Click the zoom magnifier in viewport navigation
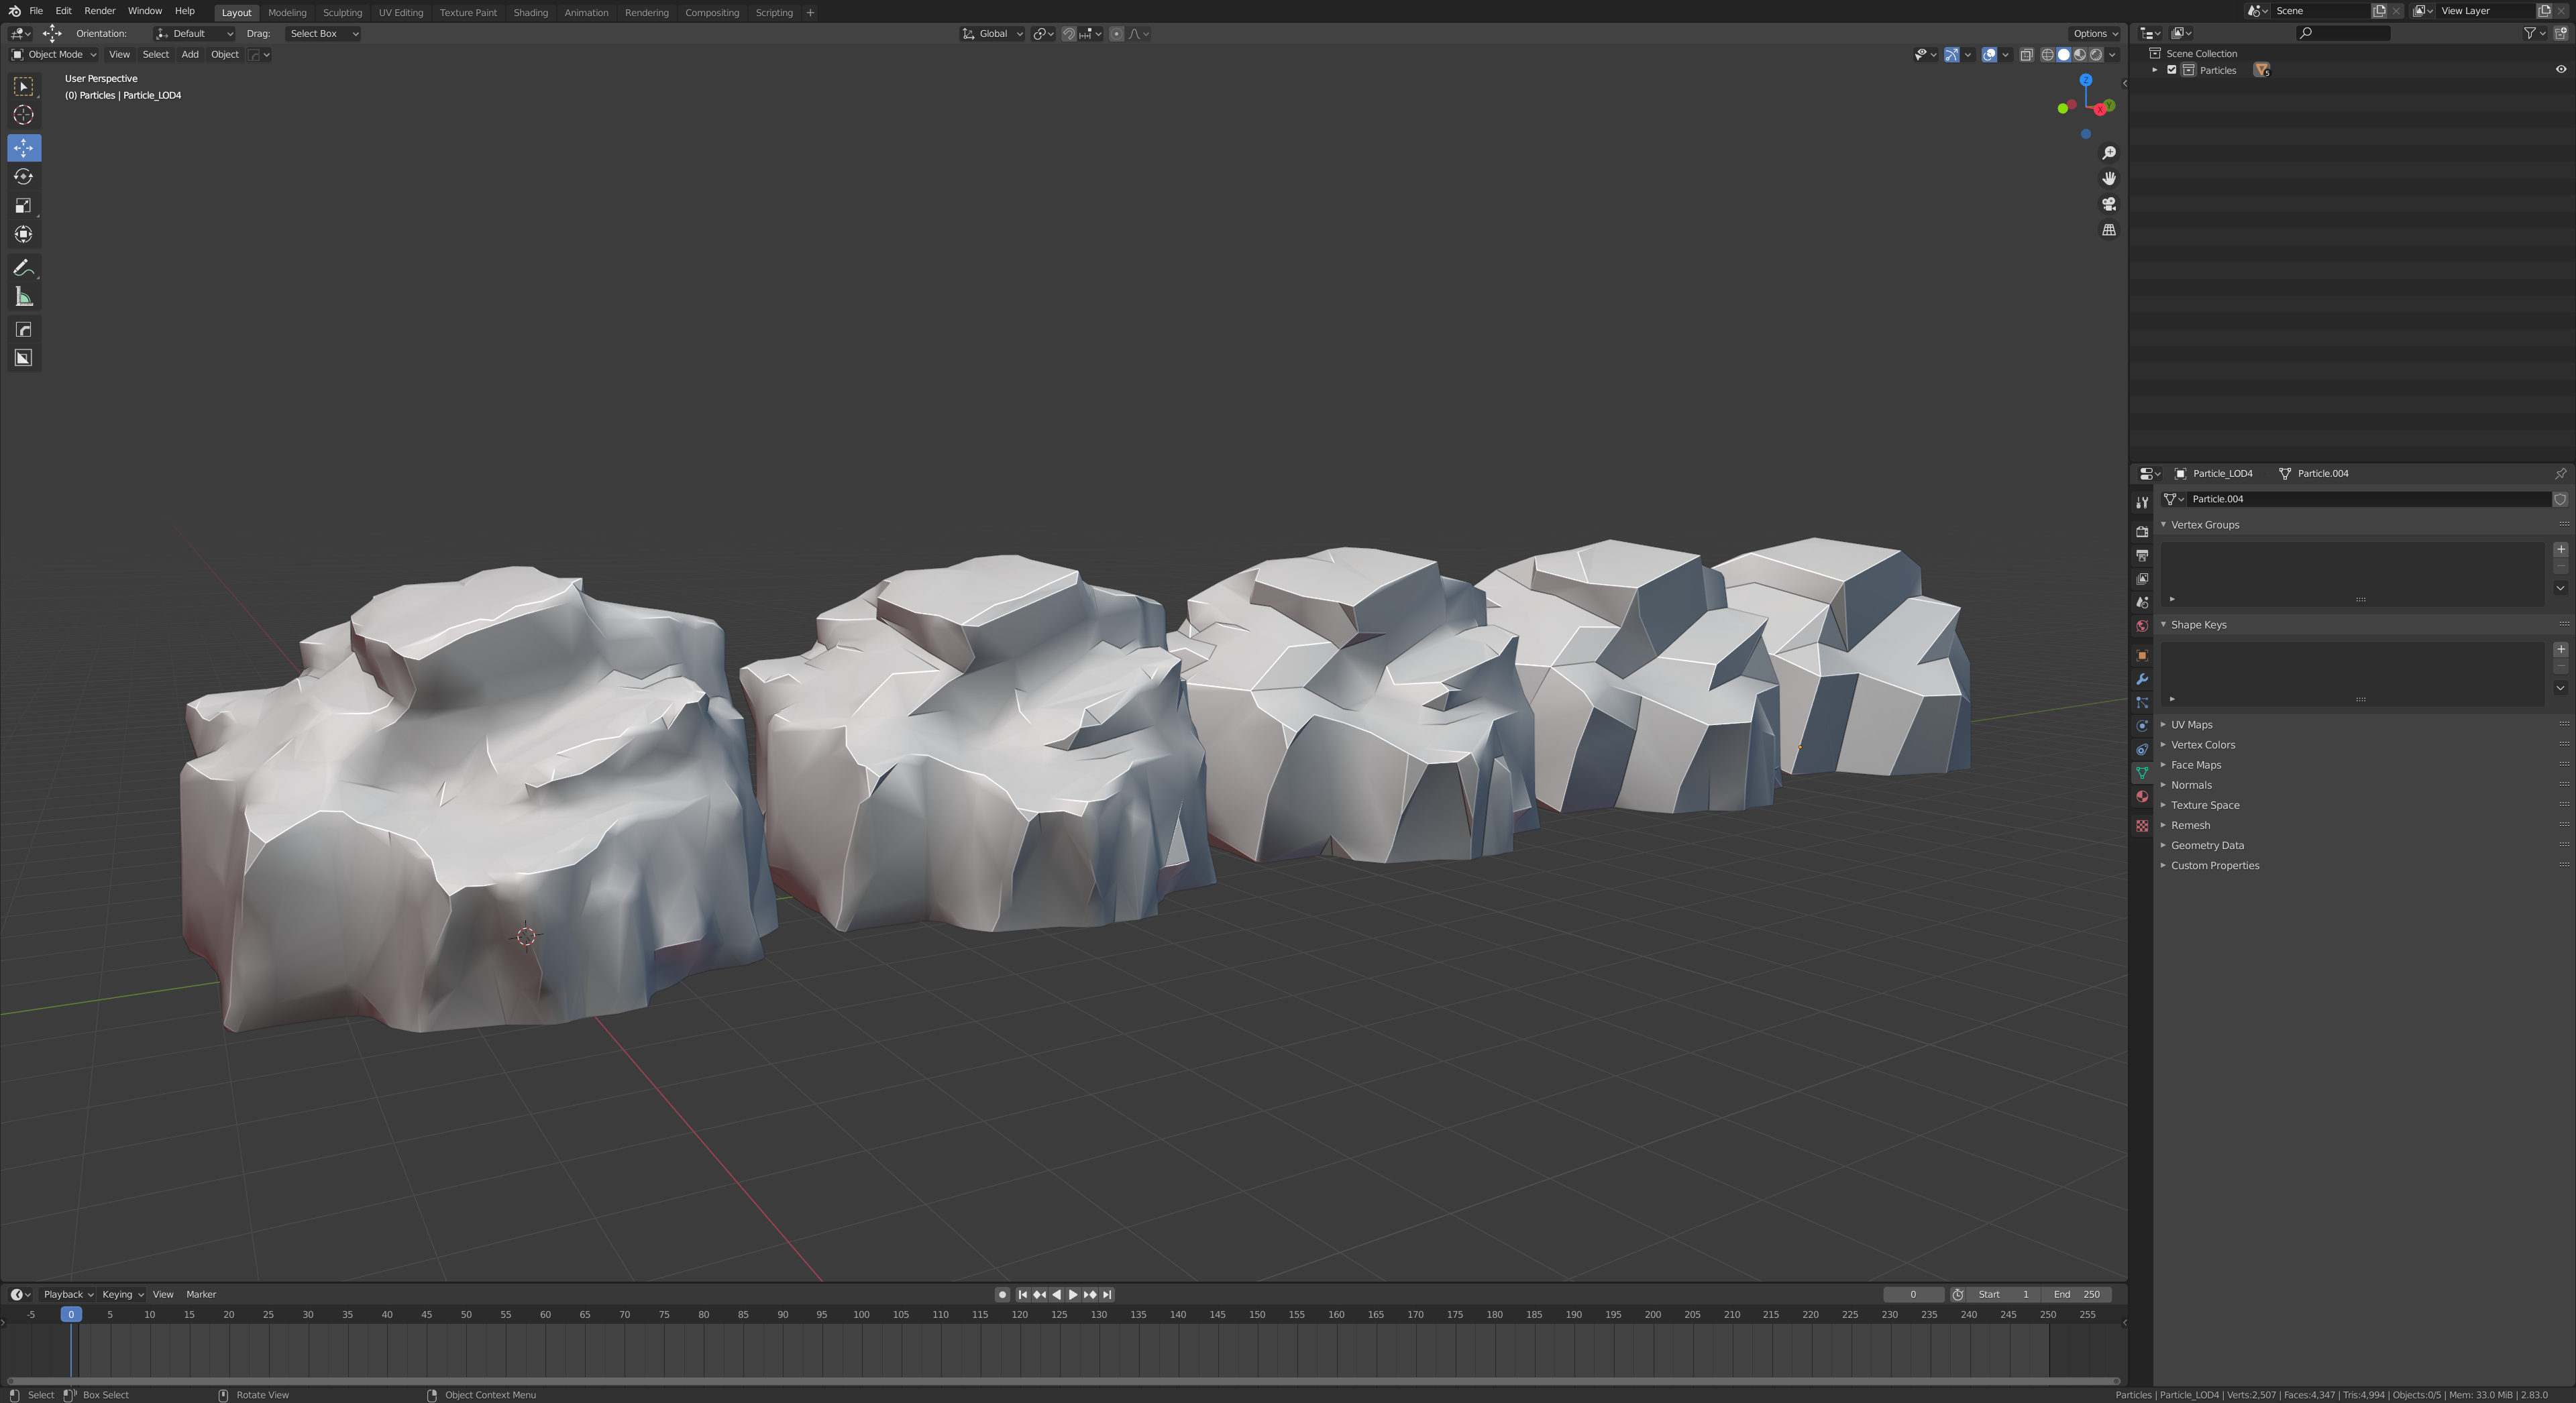2576x1403 pixels. tap(2109, 153)
